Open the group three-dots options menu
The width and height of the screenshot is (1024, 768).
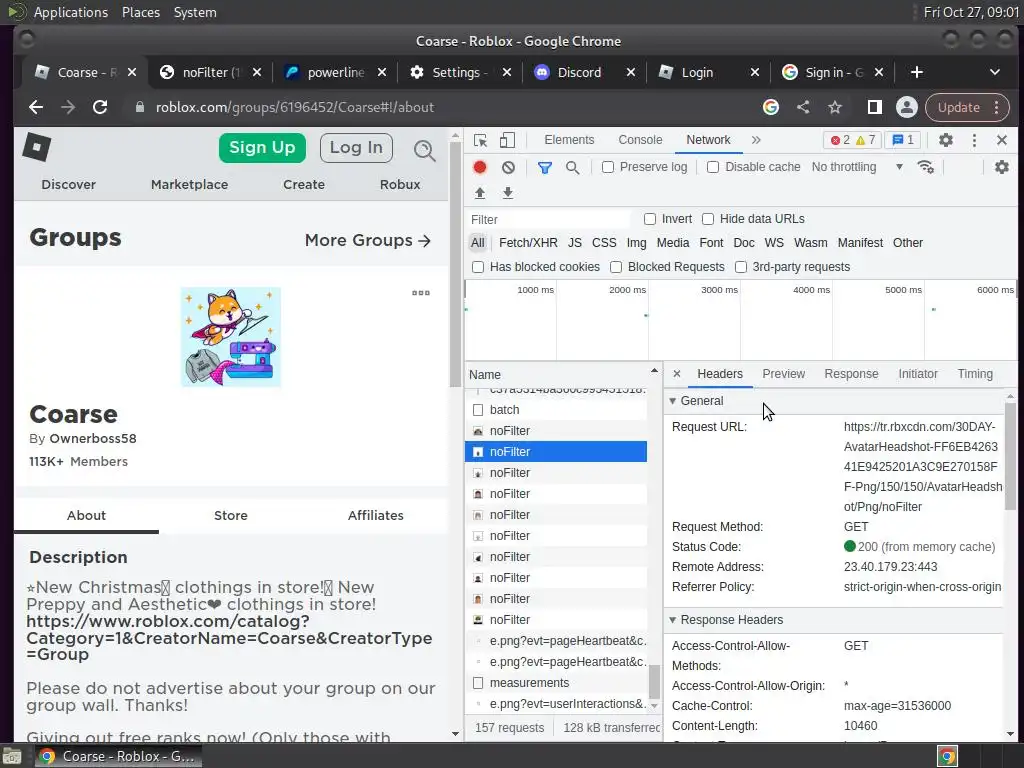pos(421,293)
